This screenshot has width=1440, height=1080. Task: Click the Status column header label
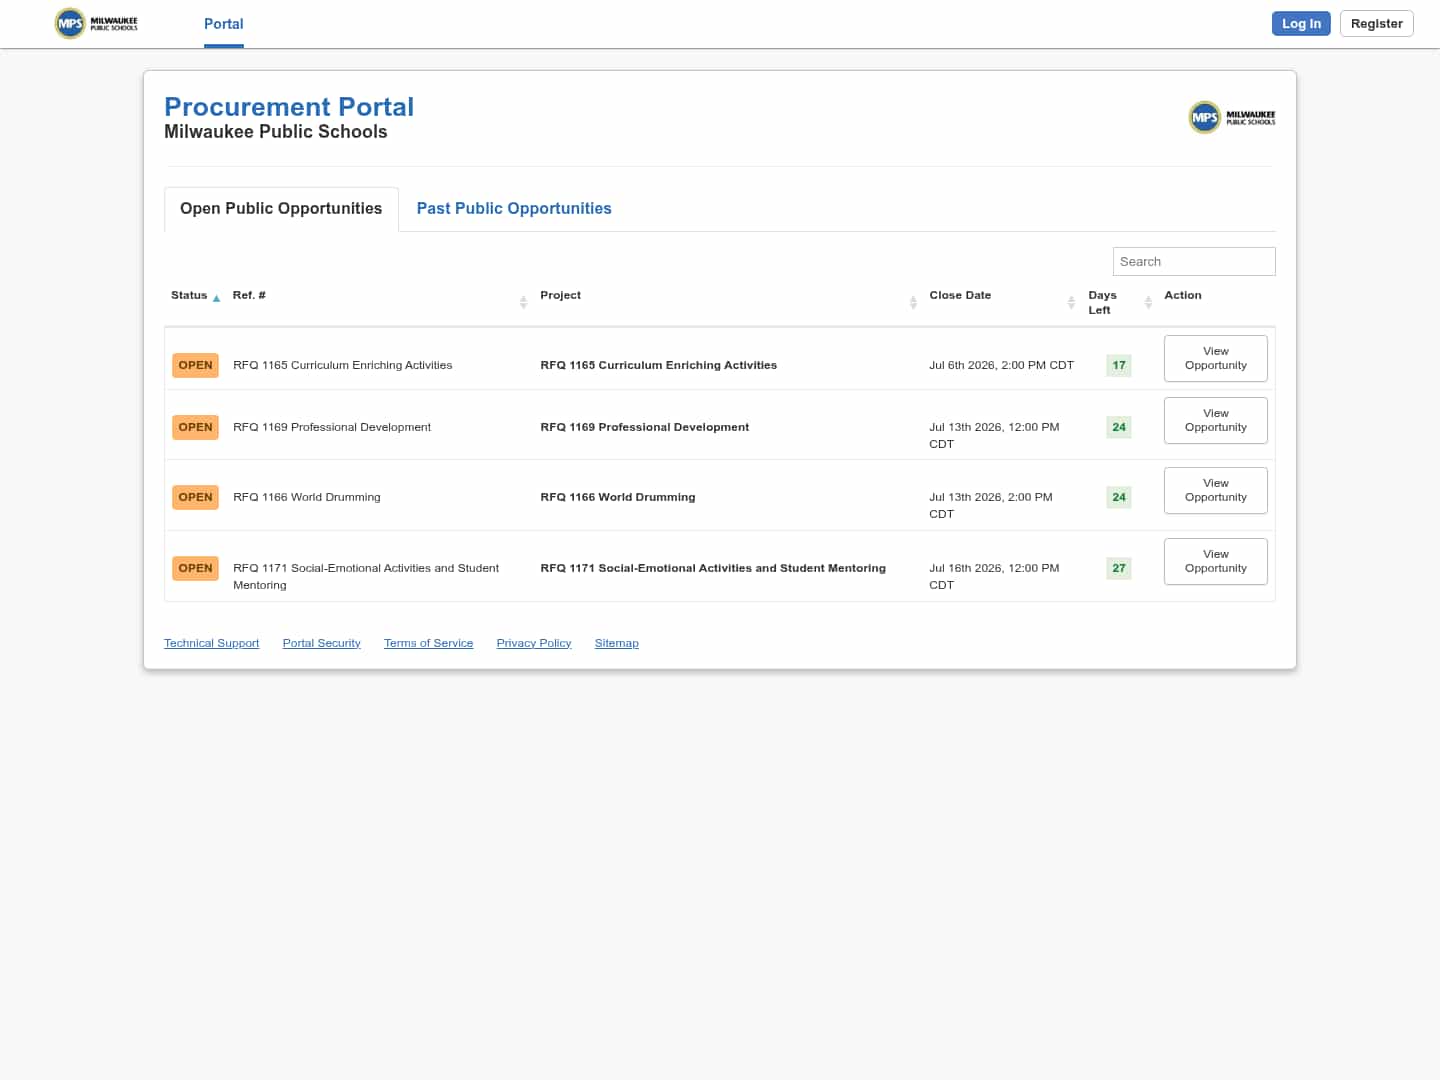click(x=189, y=295)
